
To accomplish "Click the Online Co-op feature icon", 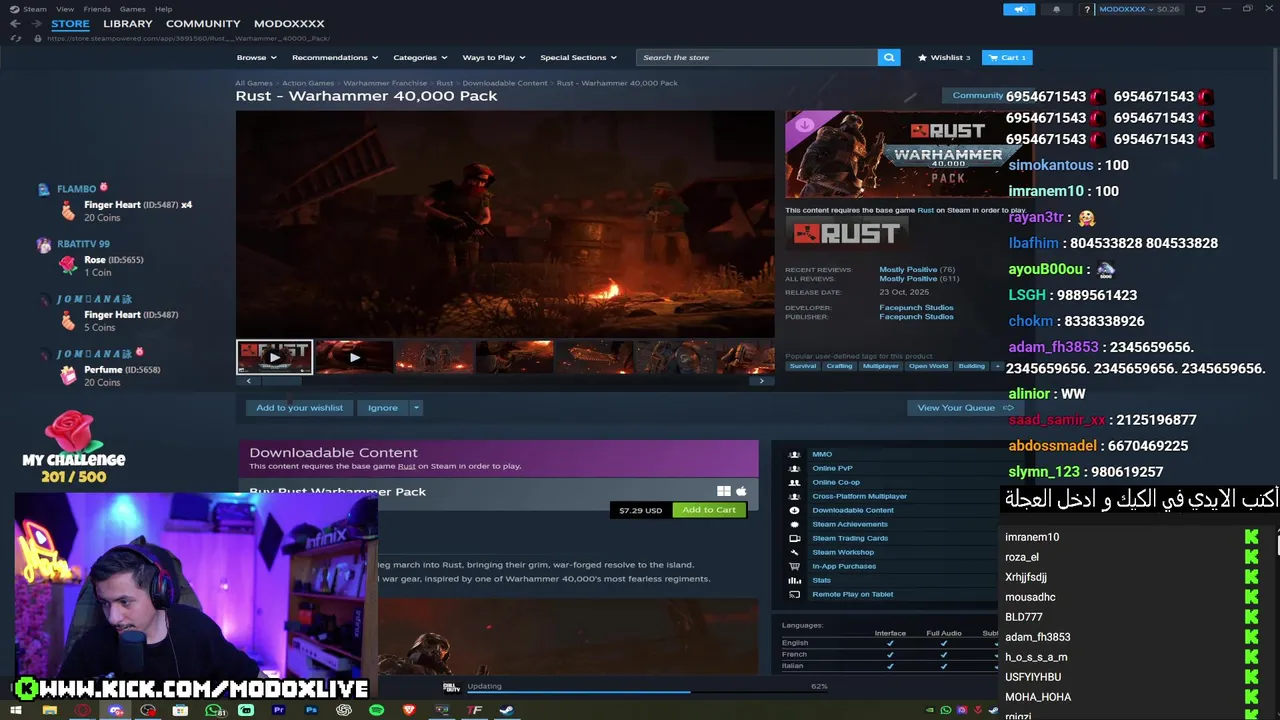I will click(x=795, y=482).
